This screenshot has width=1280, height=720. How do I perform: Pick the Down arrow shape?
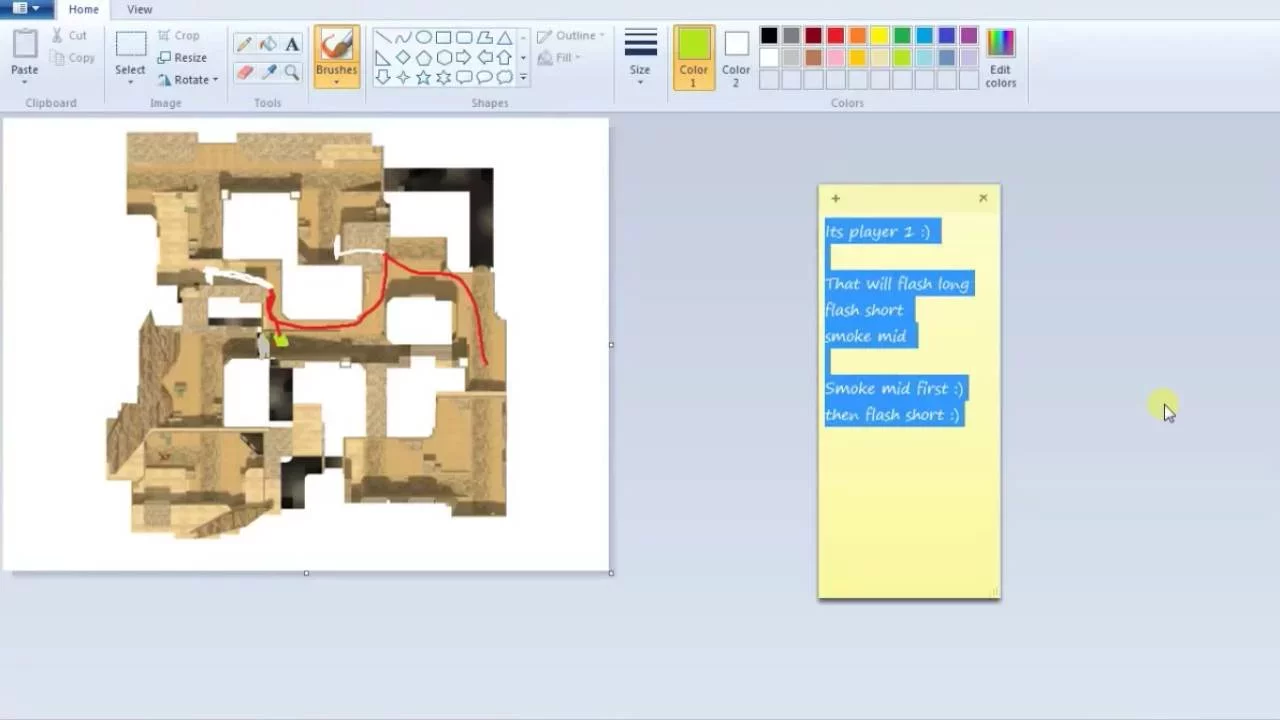tap(383, 77)
